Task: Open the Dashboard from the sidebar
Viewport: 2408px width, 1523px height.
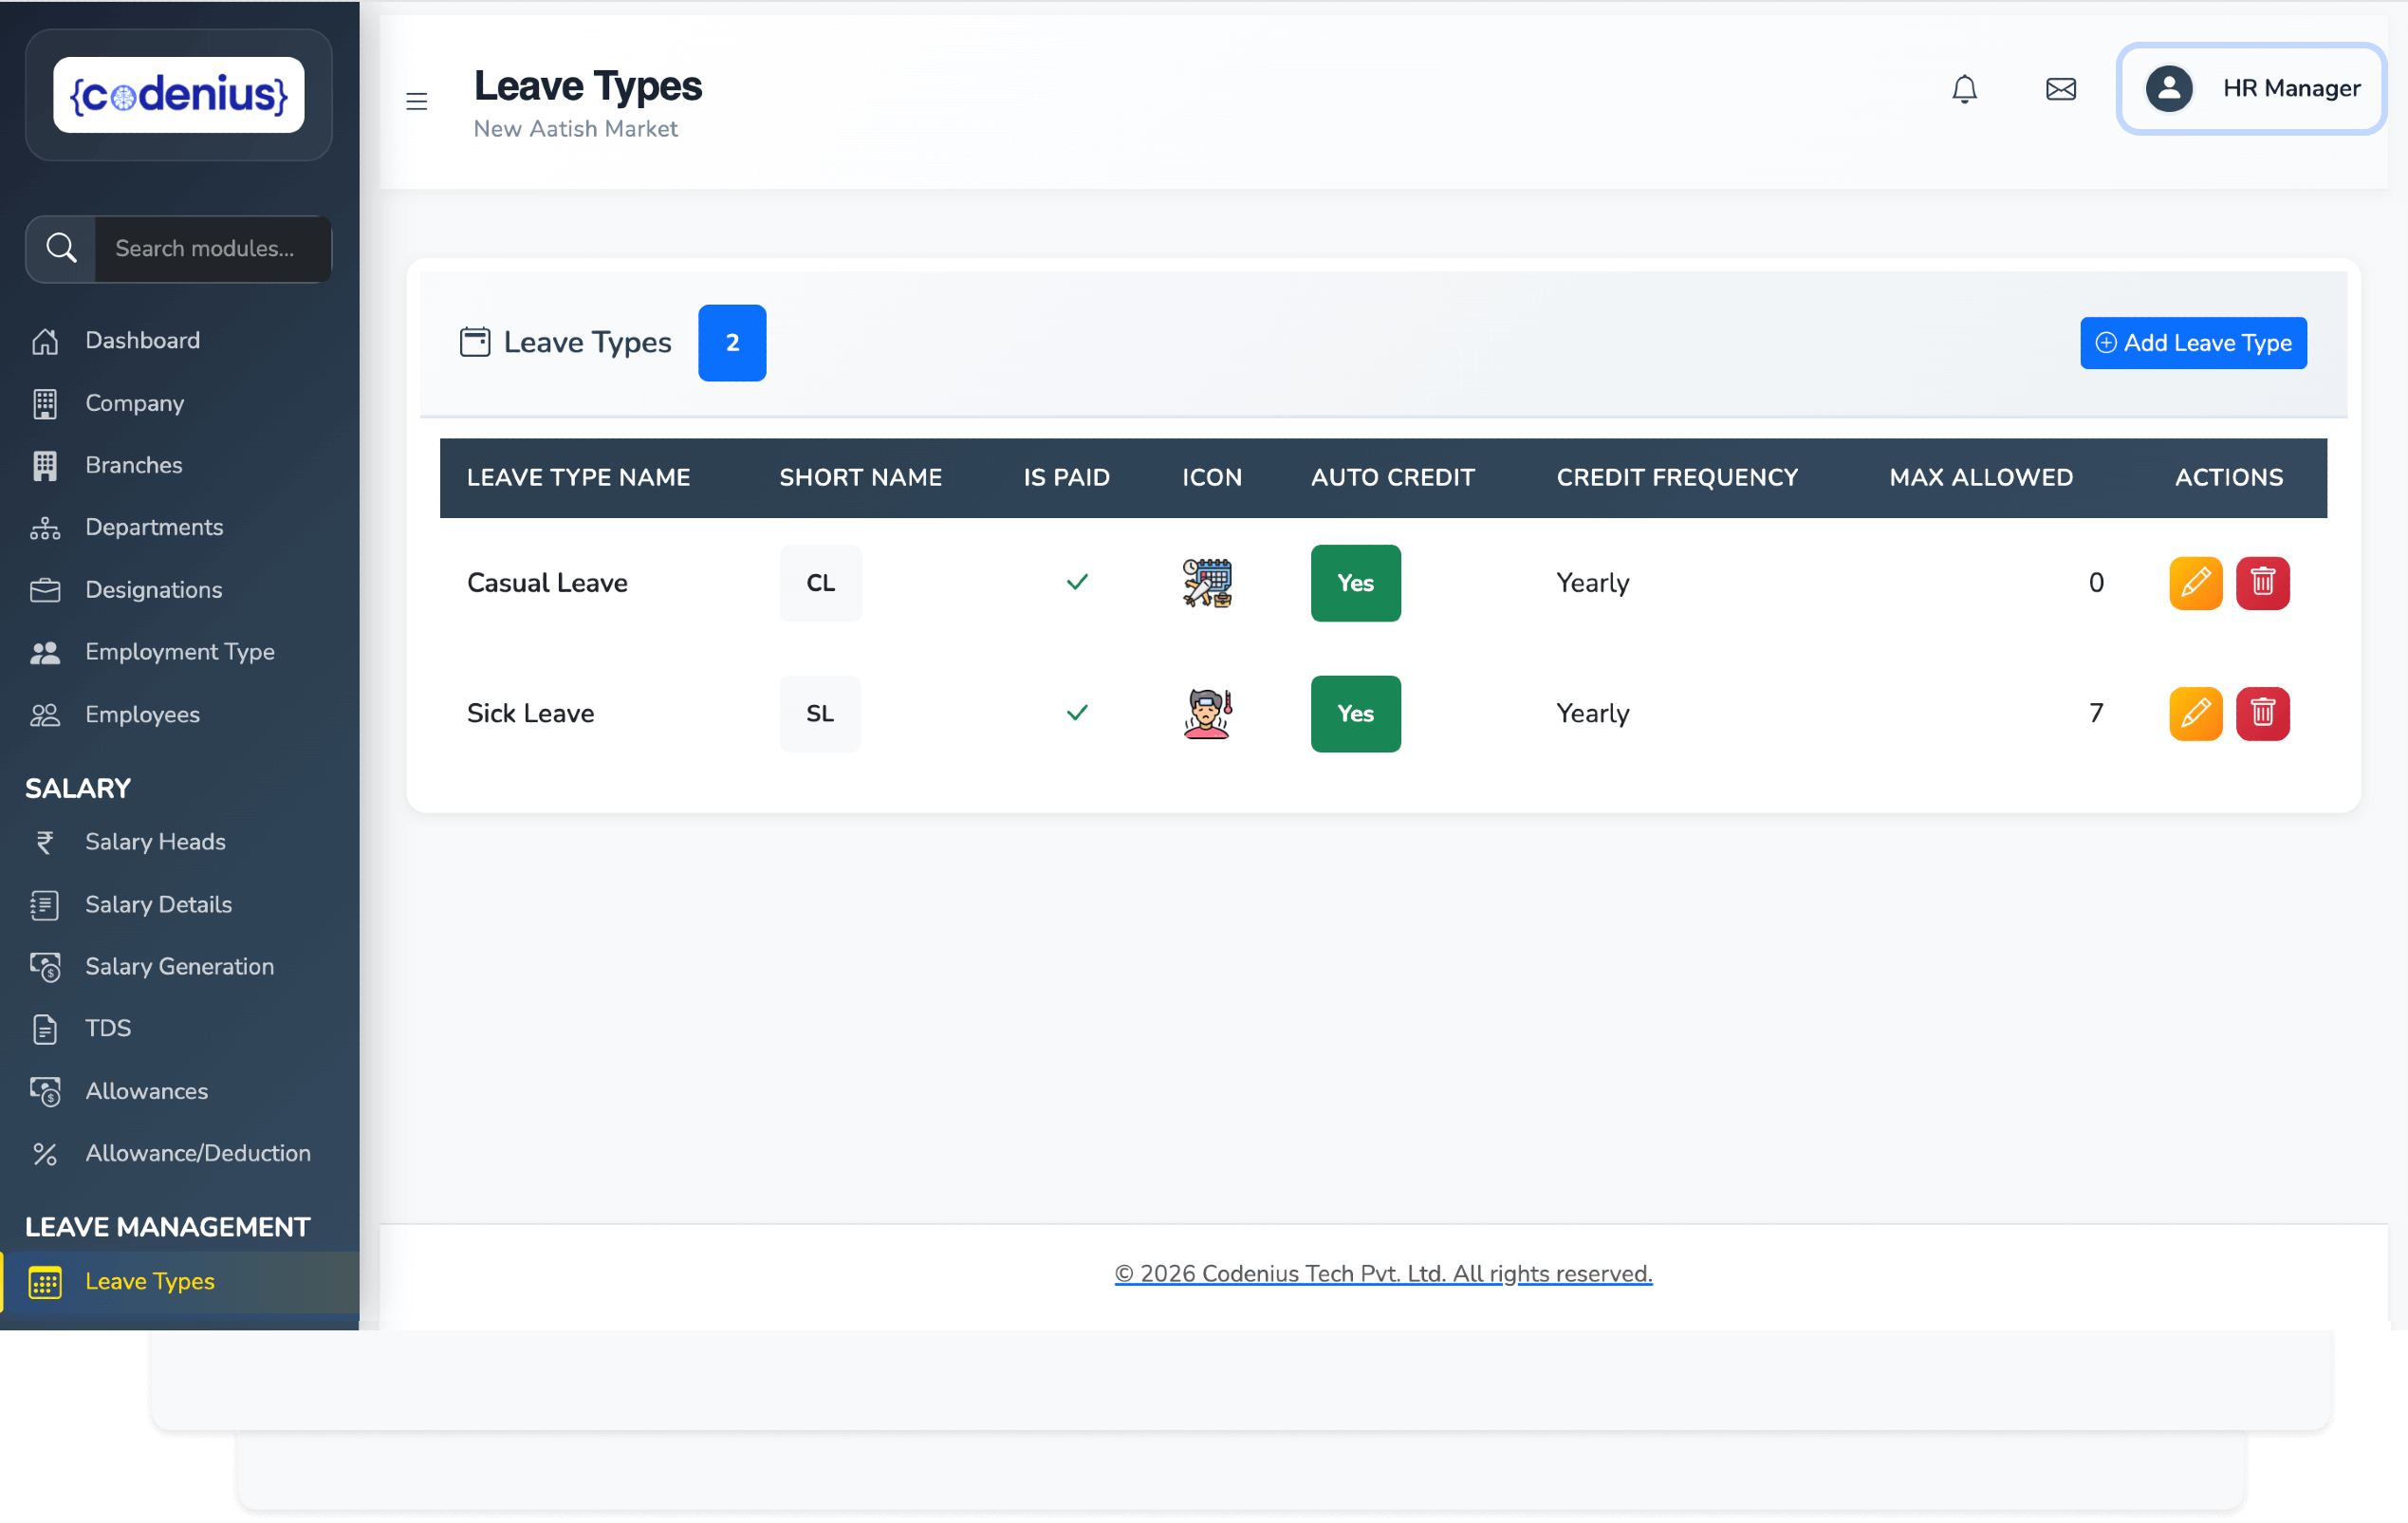Action: 141,340
